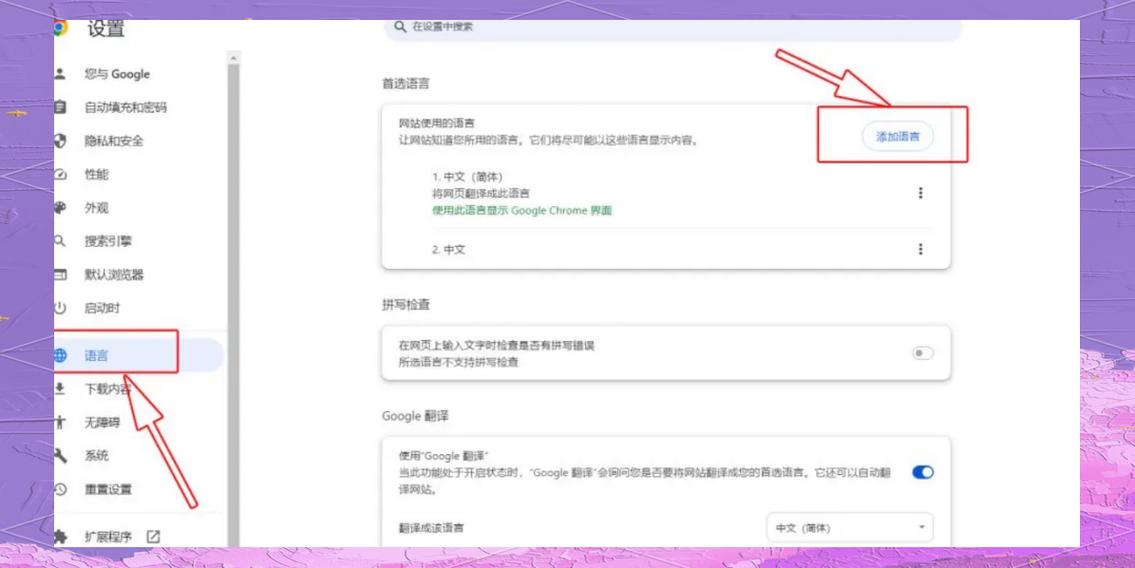Click the sidebar vertical scrollbar

[233, 304]
